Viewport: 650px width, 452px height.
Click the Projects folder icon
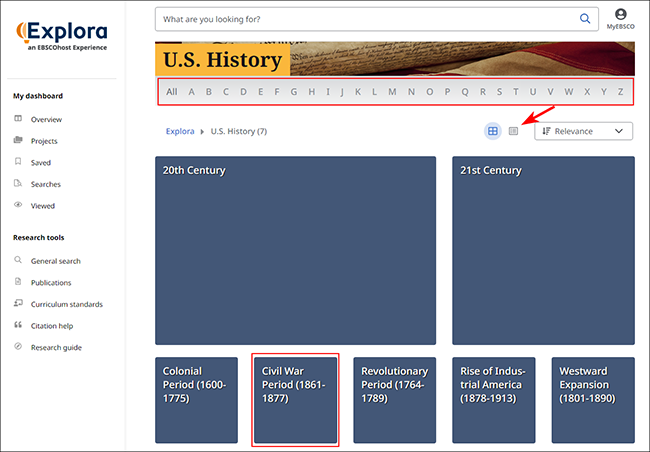(x=18, y=140)
